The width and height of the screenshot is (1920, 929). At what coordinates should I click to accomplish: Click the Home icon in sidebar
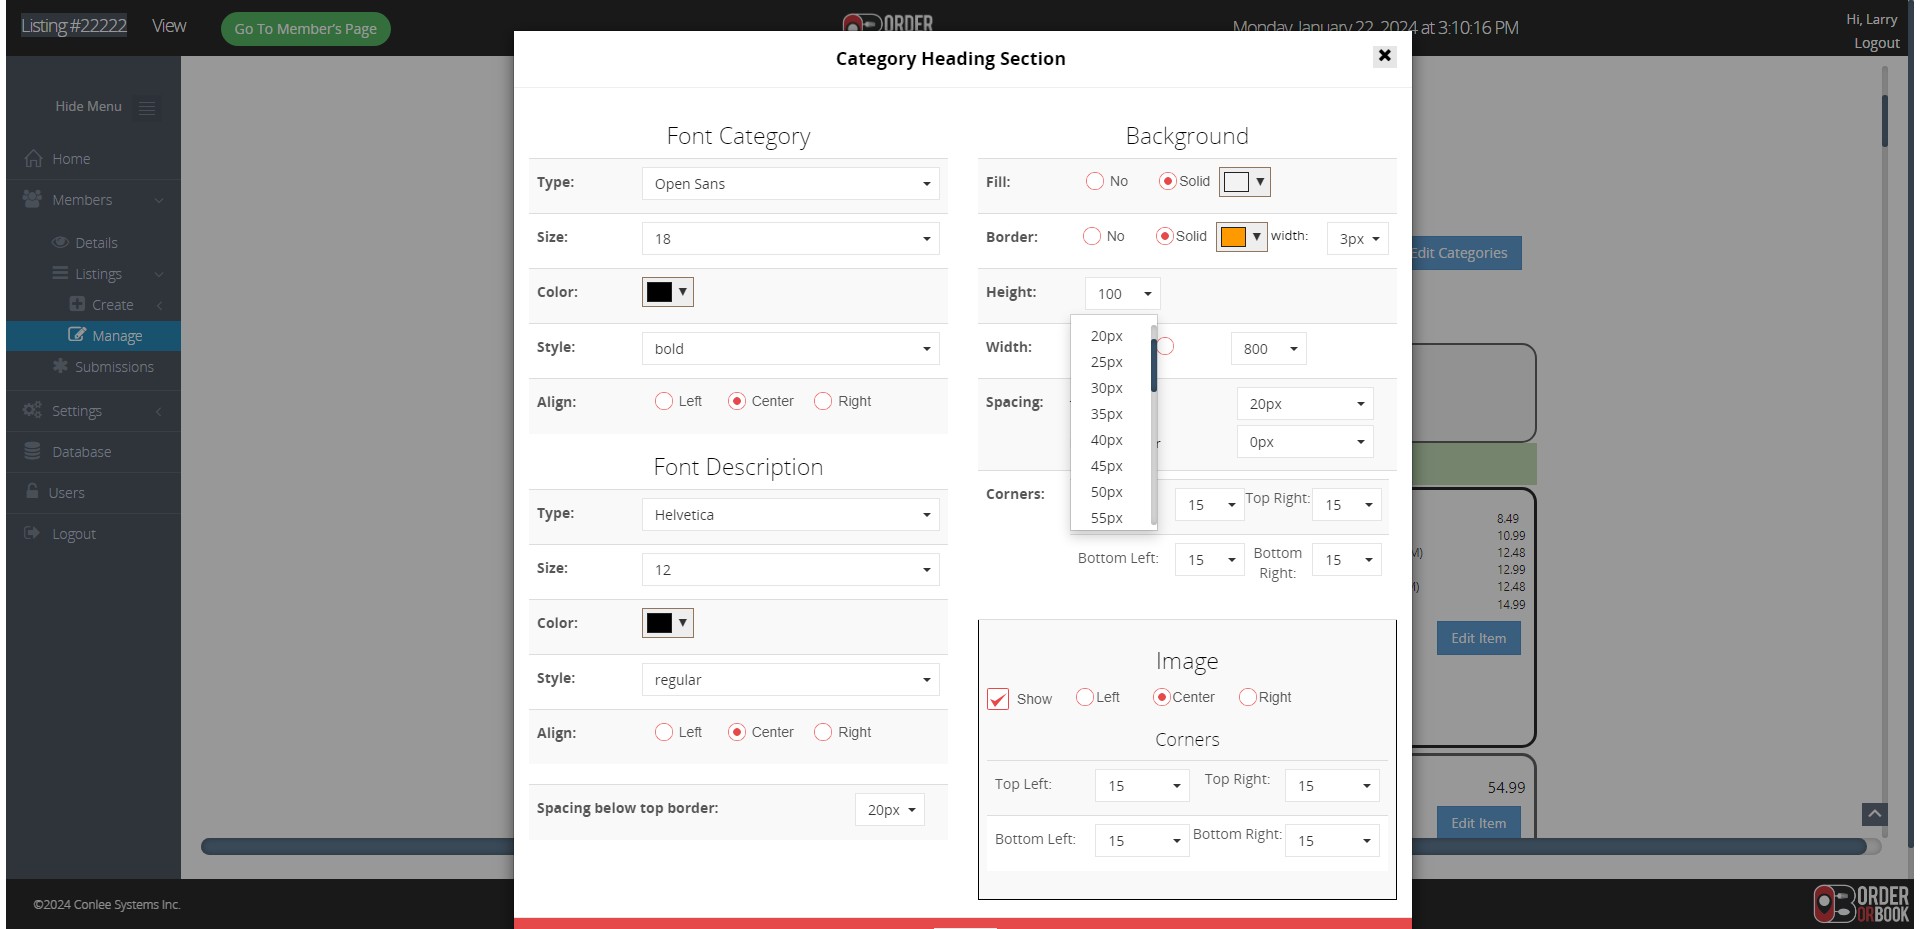click(x=33, y=159)
